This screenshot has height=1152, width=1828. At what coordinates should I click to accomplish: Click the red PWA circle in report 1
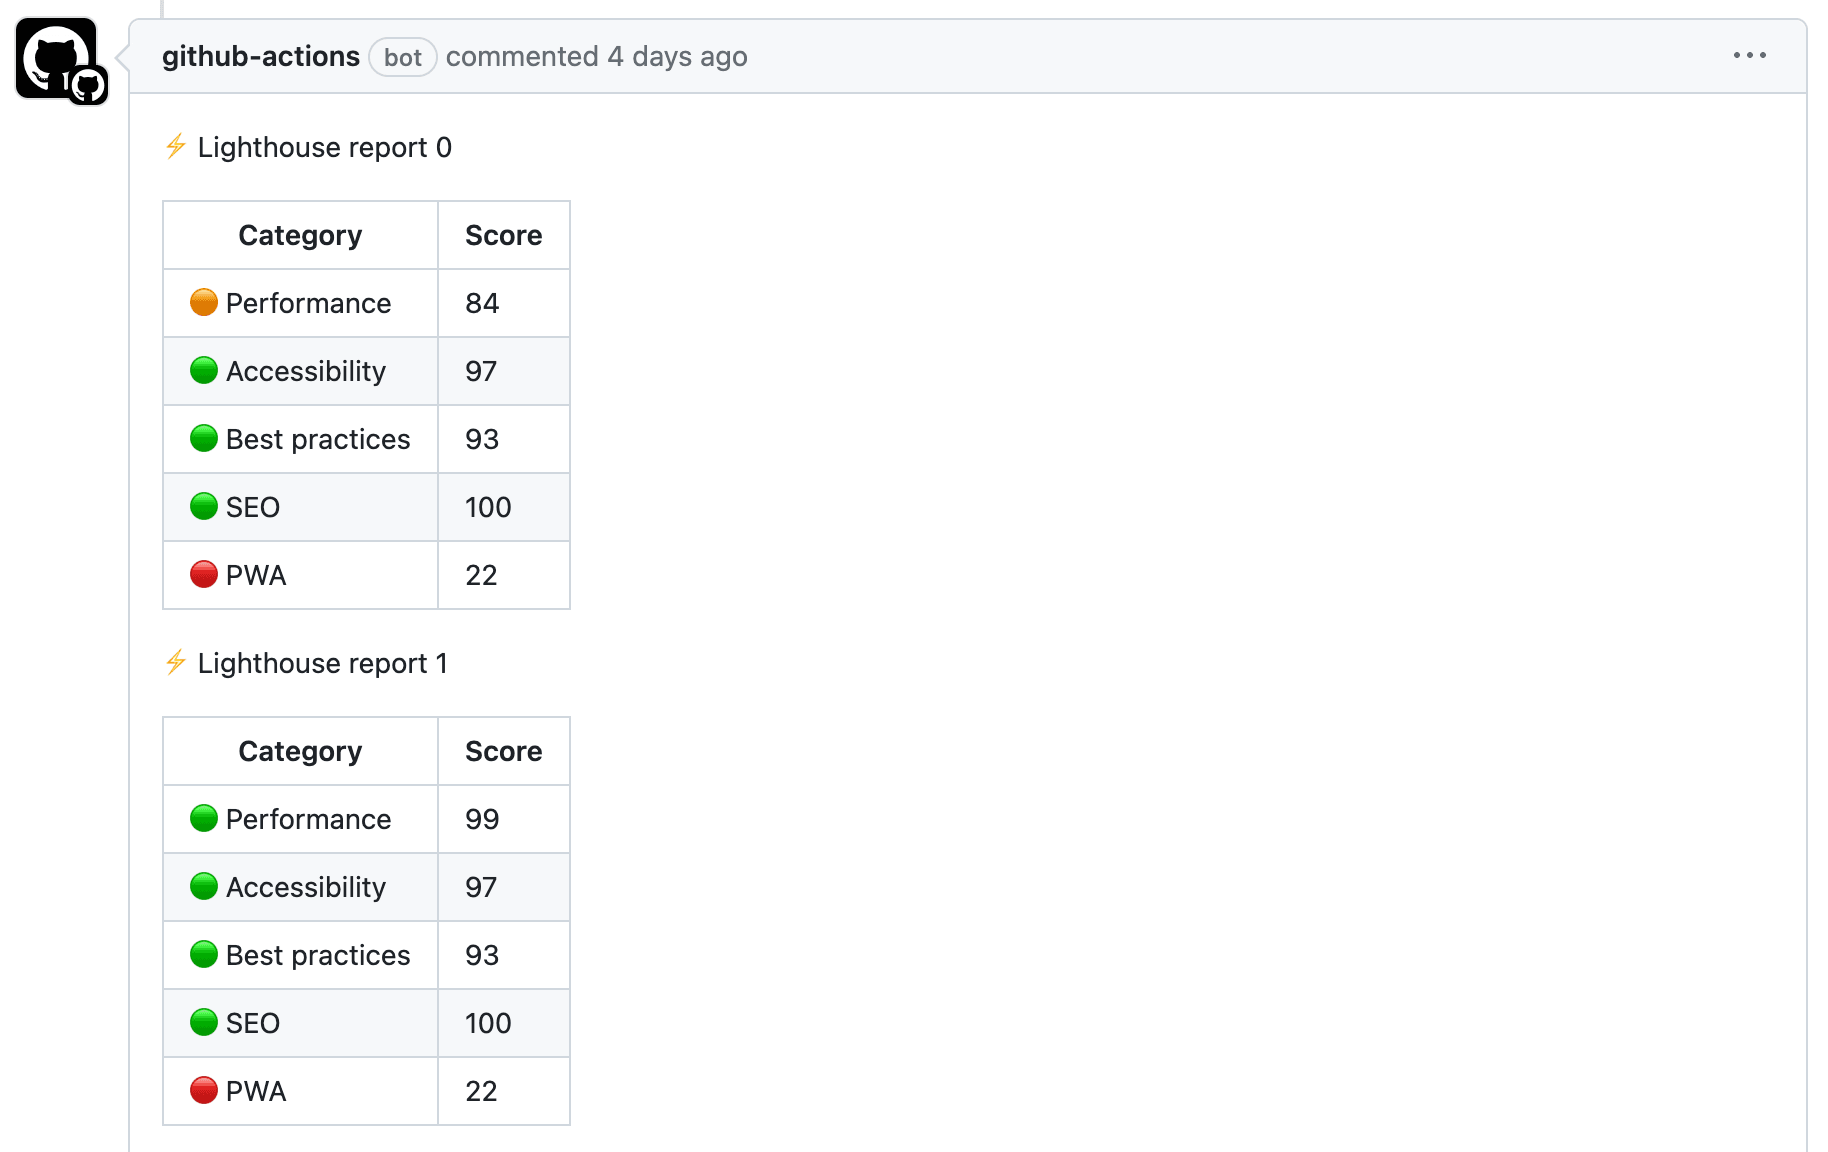tap(204, 1090)
